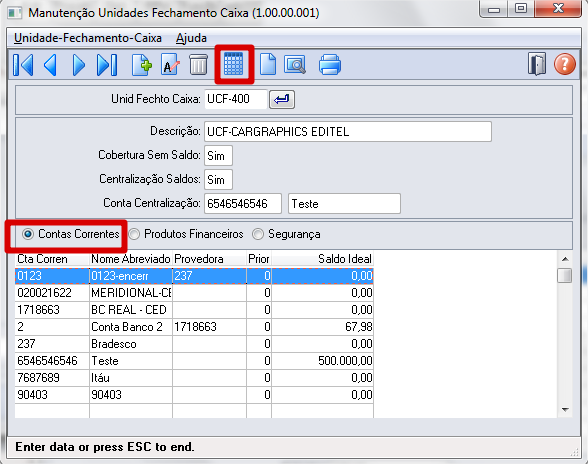Click account 7687689 in the table
The height and width of the screenshot is (464, 588).
[52, 378]
